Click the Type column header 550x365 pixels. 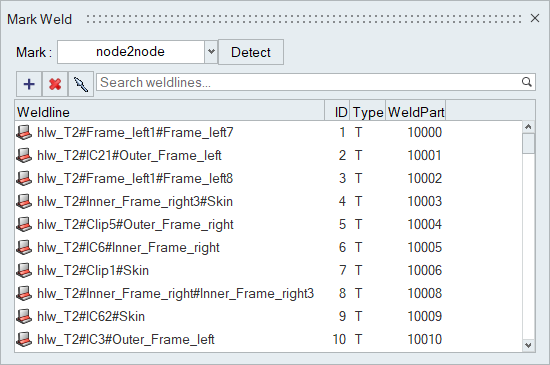click(x=368, y=112)
